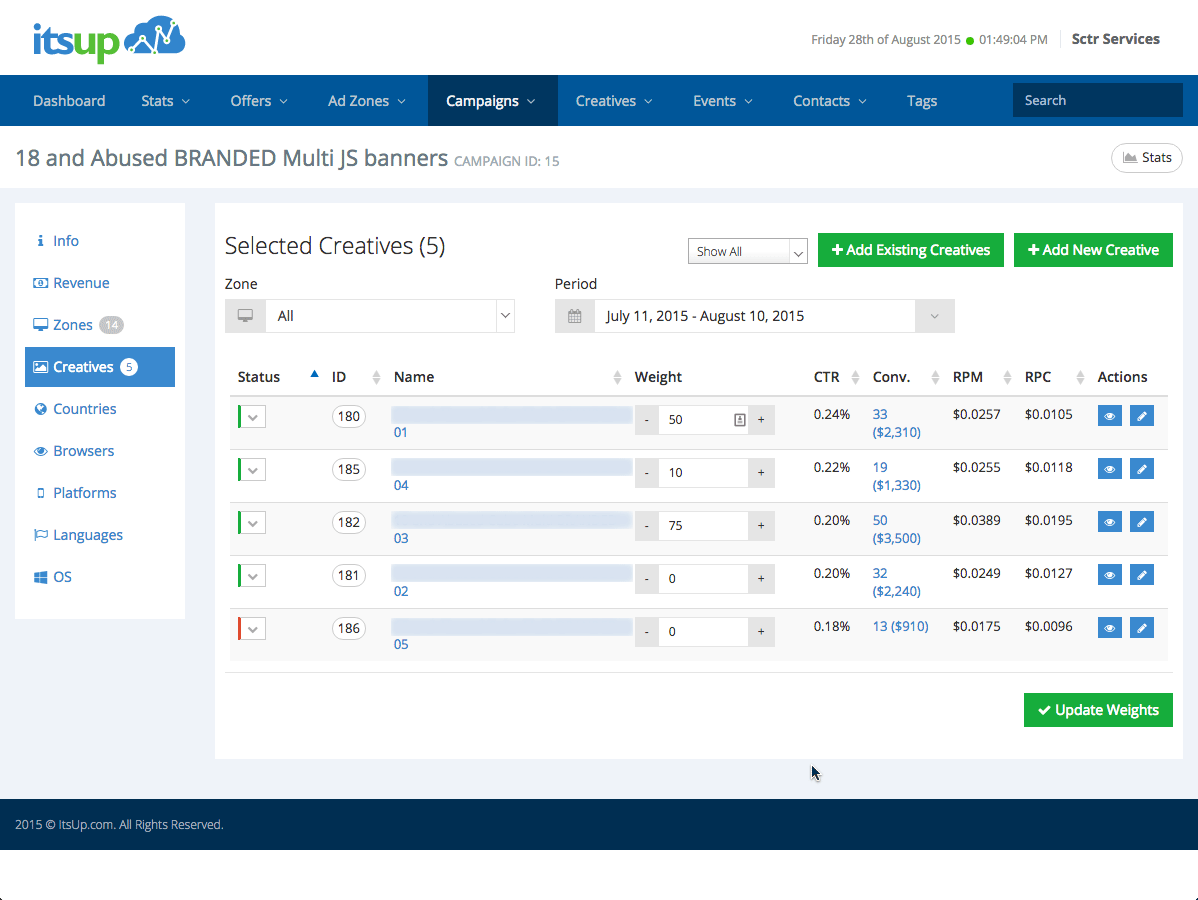Screen dimensions: 1198x900
Task: Sort table by ID column
Action: tap(376, 377)
